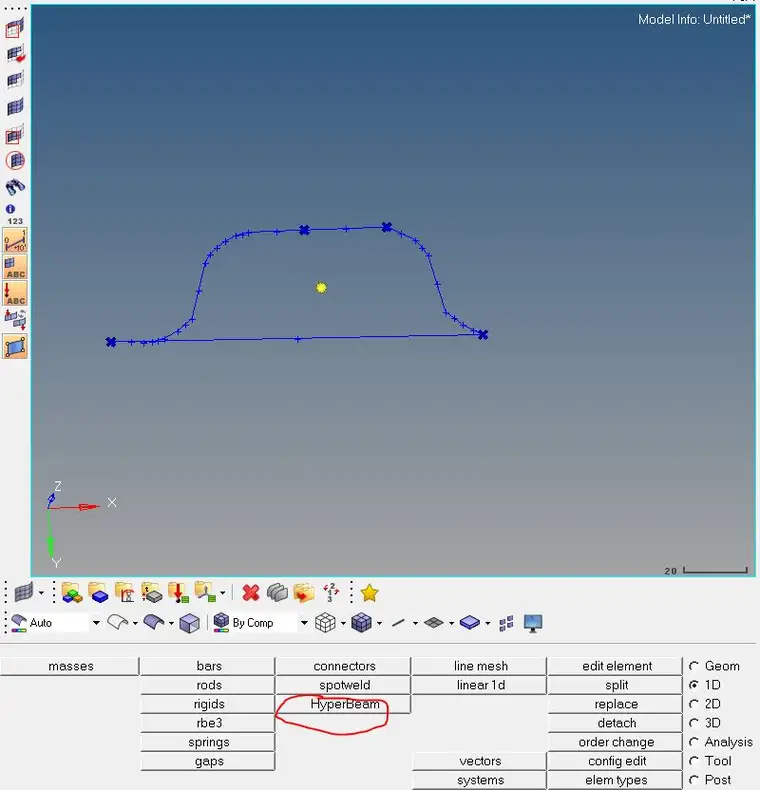The height and width of the screenshot is (790, 760).
Task: Click the load/element swap display icon
Action: point(15,319)
